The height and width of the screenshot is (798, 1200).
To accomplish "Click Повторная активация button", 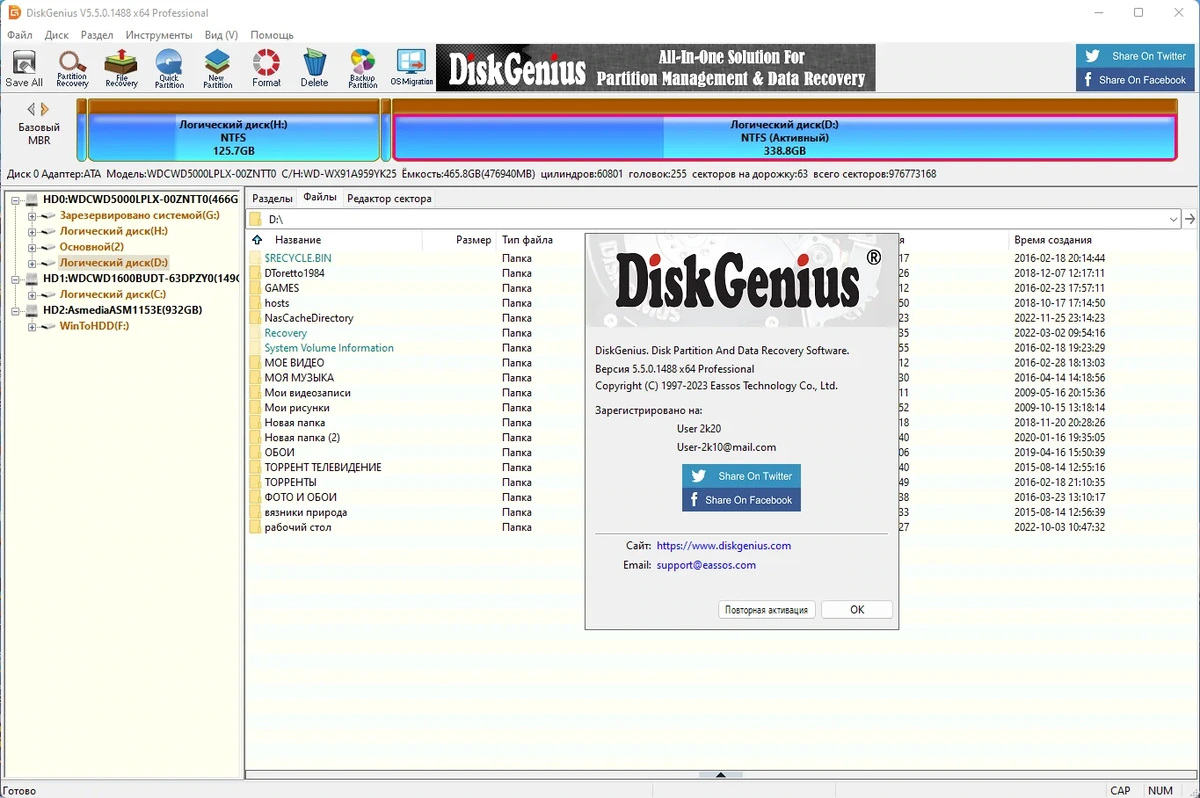I will click(767, 610).
